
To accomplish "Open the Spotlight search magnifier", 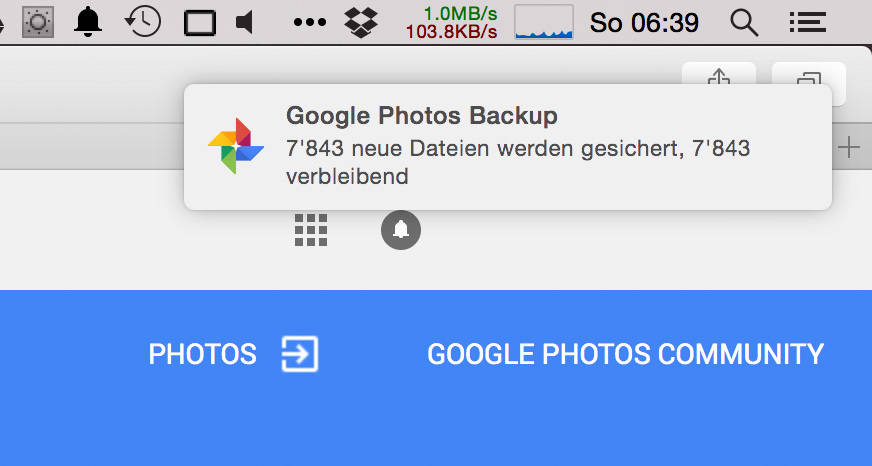I will point(744,23).
